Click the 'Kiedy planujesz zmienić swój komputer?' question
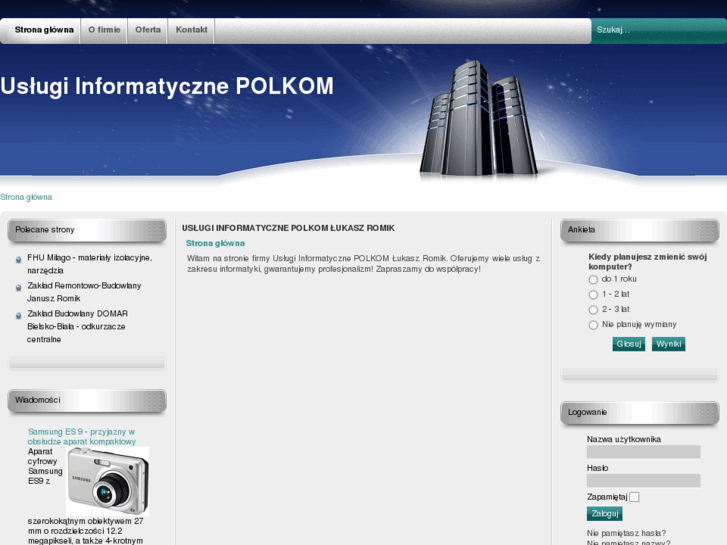Image resolution: width=727 pixels, height=545 pixels. [648, 262]
